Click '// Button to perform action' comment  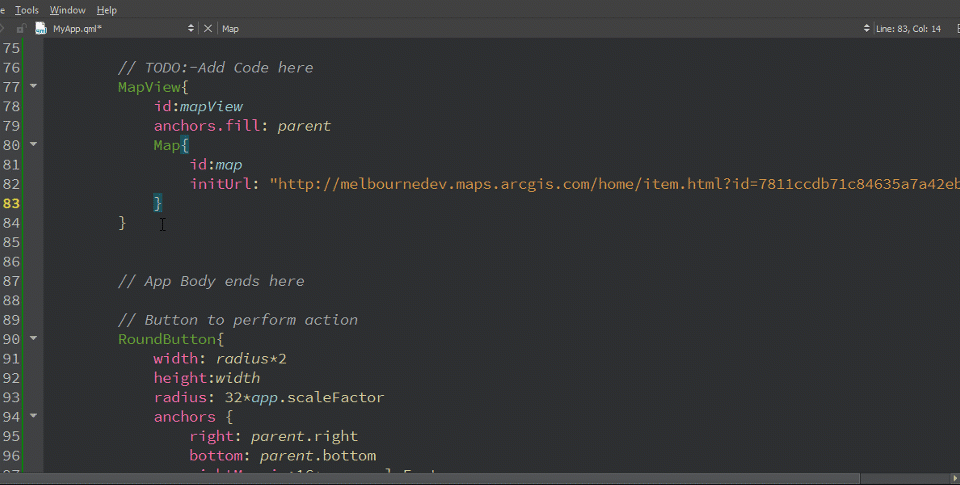tap(238, 320)
